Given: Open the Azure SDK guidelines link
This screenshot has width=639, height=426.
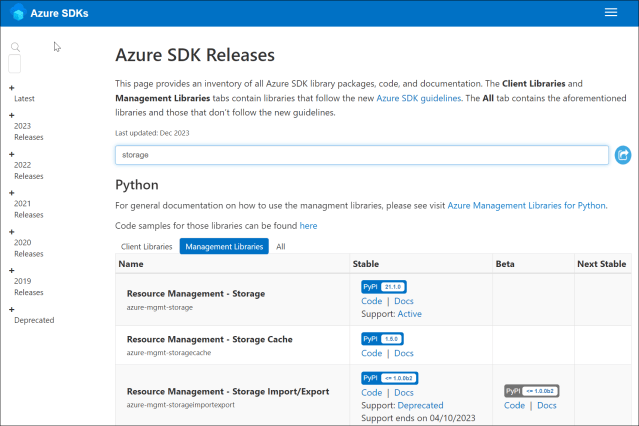Looking at the screenshot, I should 419,98.
